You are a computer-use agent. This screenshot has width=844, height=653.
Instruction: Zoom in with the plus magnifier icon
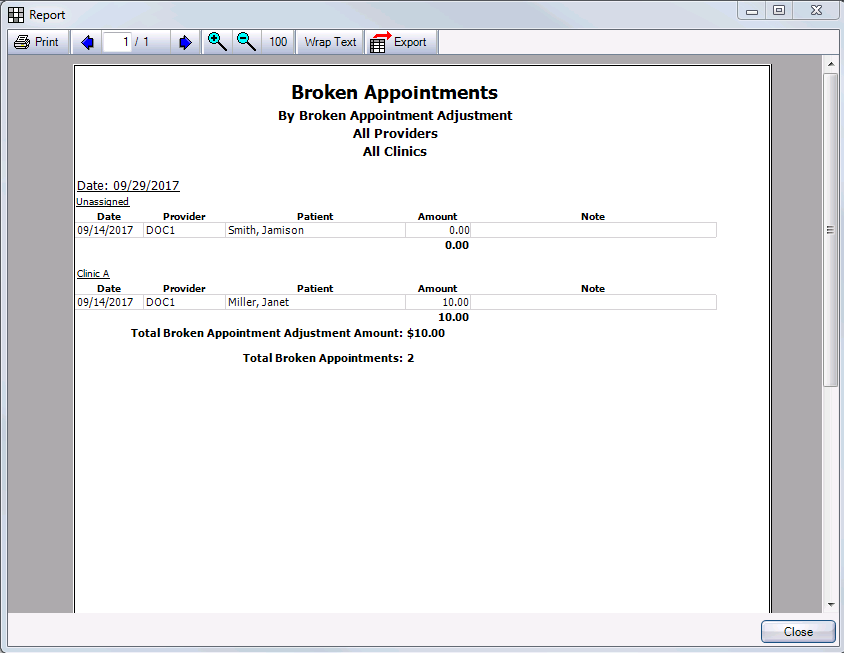pos(217,42)
